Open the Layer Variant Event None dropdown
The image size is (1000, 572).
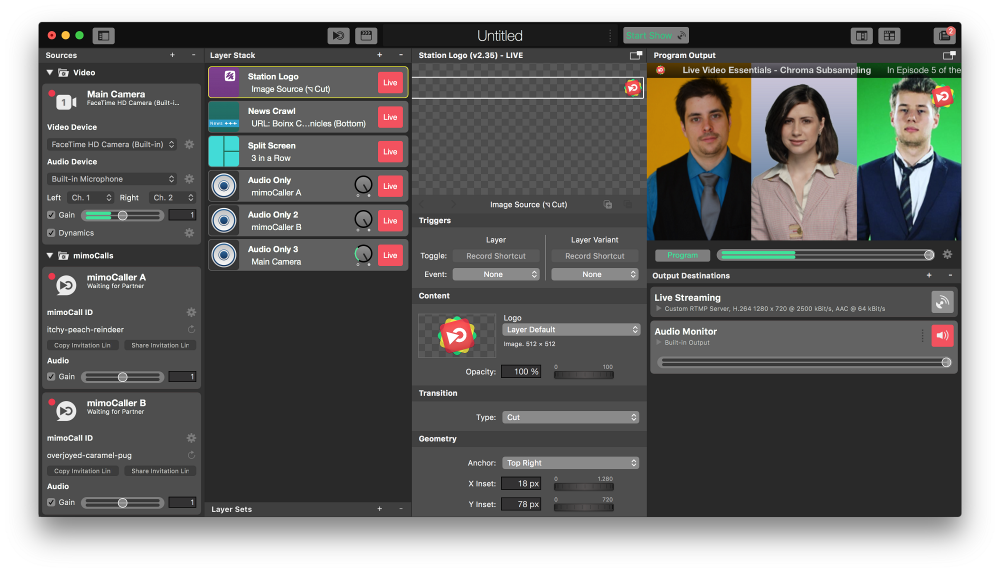click(x=594, y=274)
